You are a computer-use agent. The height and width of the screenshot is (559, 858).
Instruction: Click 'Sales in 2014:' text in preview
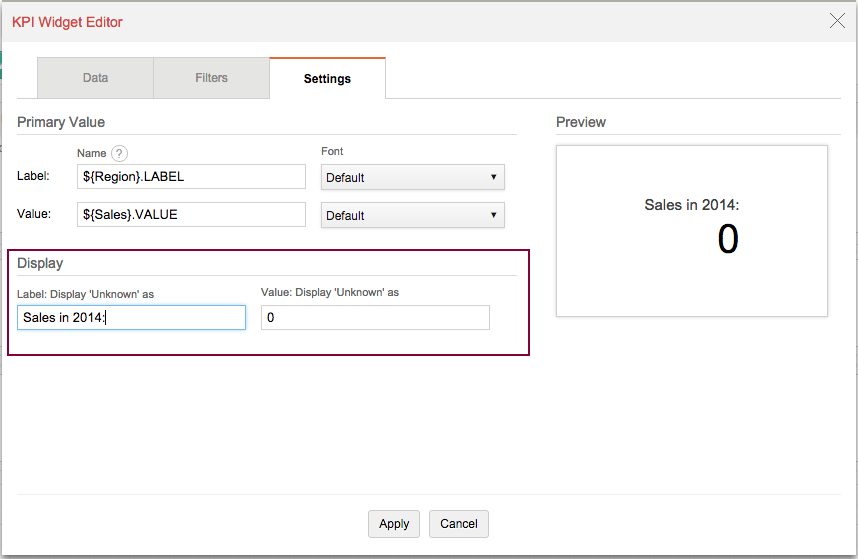(691, 205)
